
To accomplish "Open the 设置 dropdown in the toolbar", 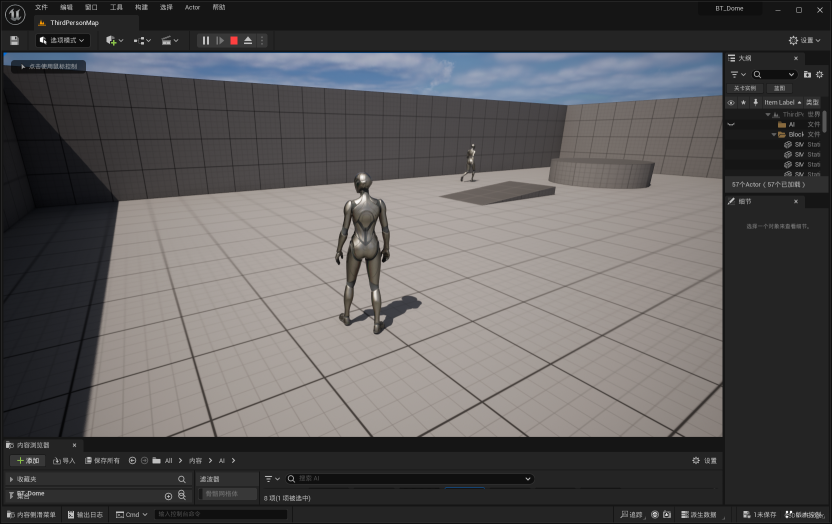I will coord(804,40).
